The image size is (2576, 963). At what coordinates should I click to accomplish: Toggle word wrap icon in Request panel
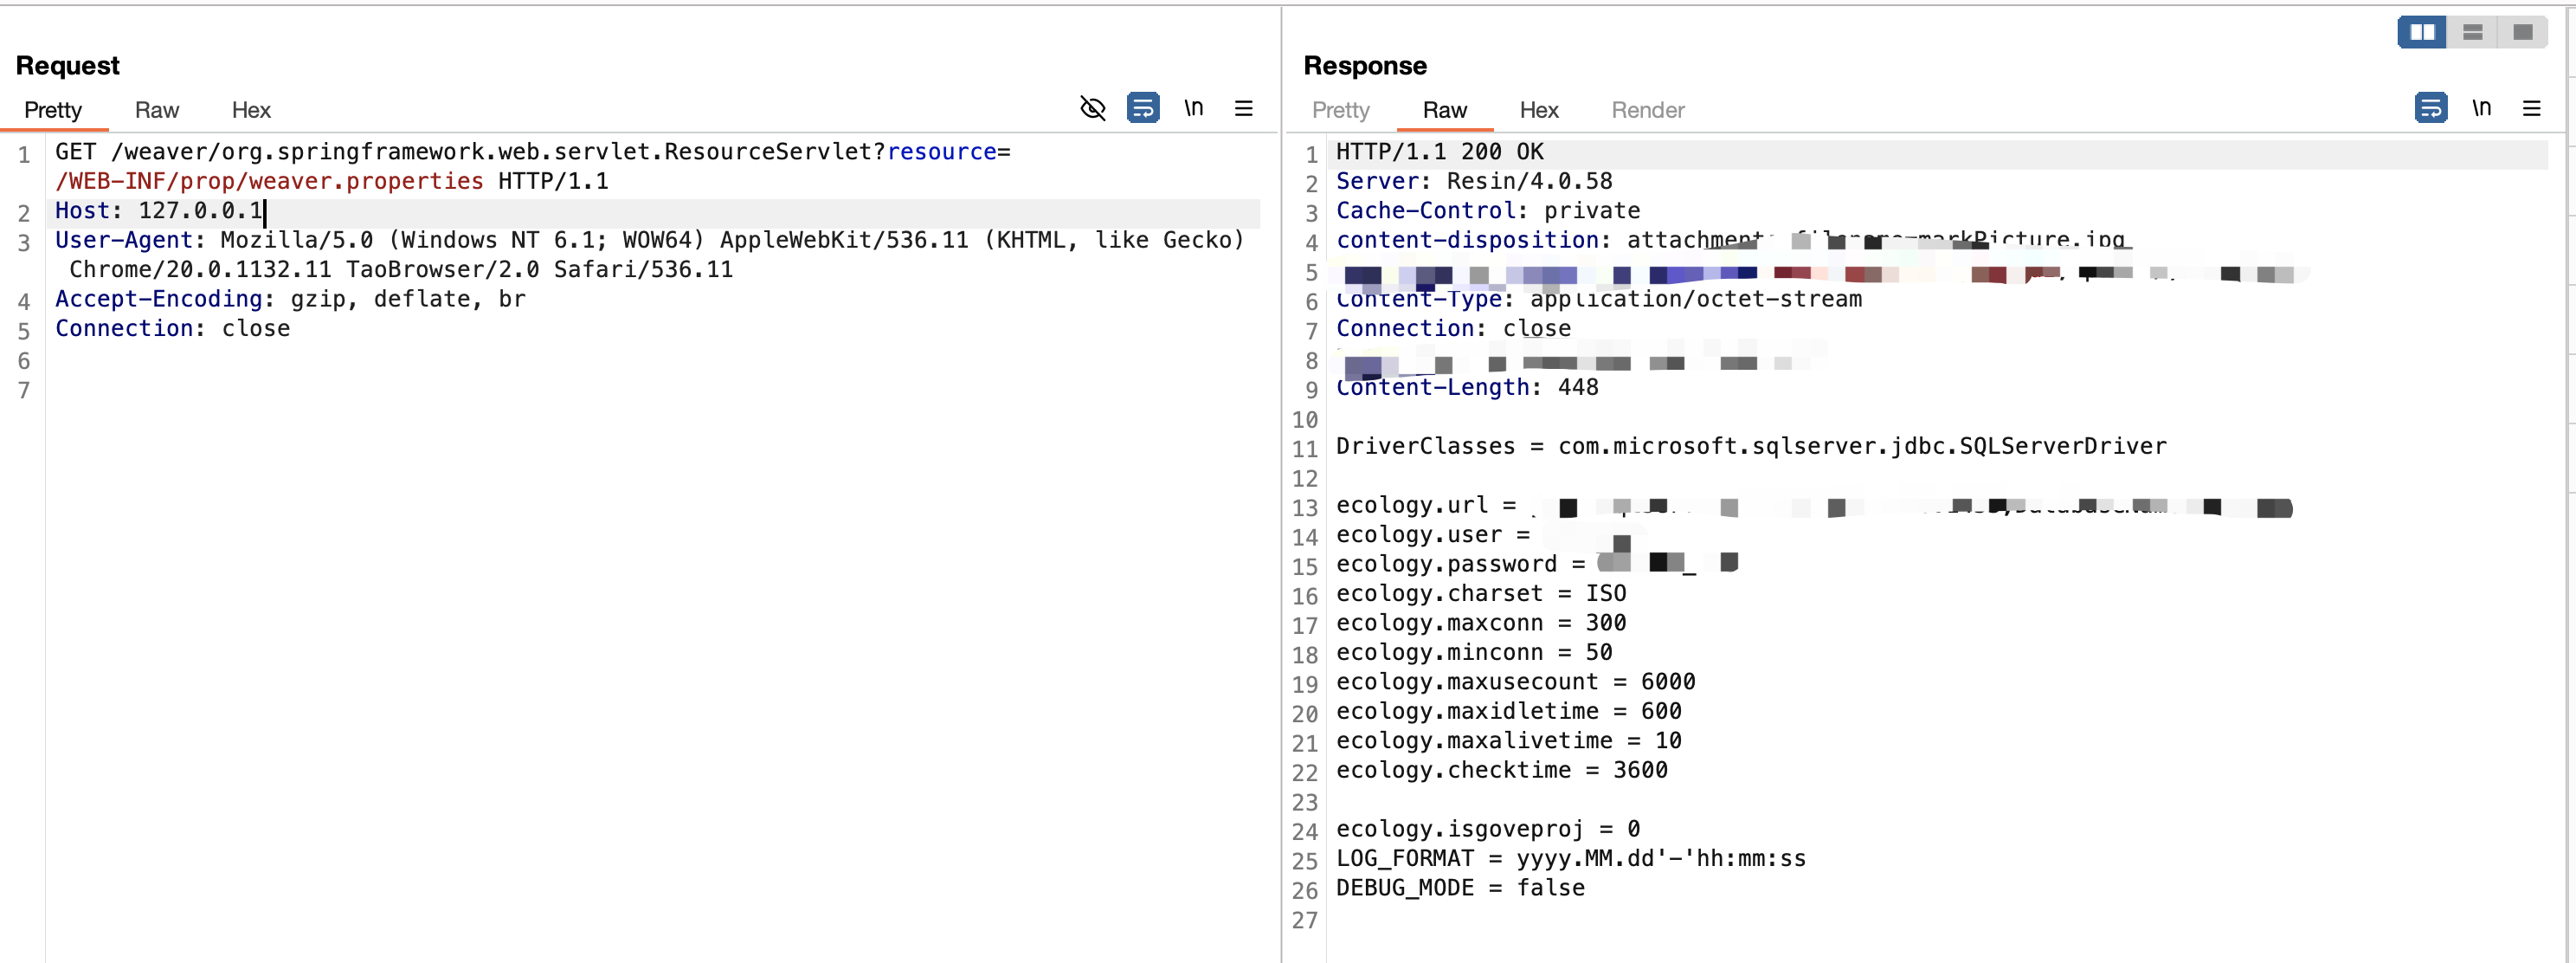coord(1143,107)
